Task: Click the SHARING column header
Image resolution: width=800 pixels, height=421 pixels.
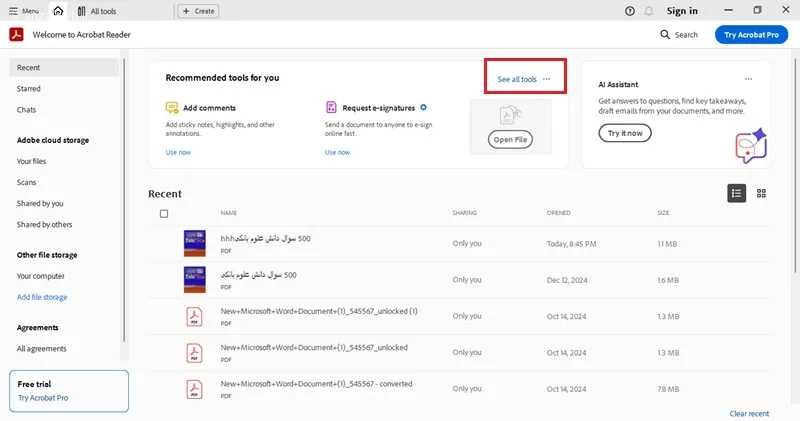Action: click(464, 213)
